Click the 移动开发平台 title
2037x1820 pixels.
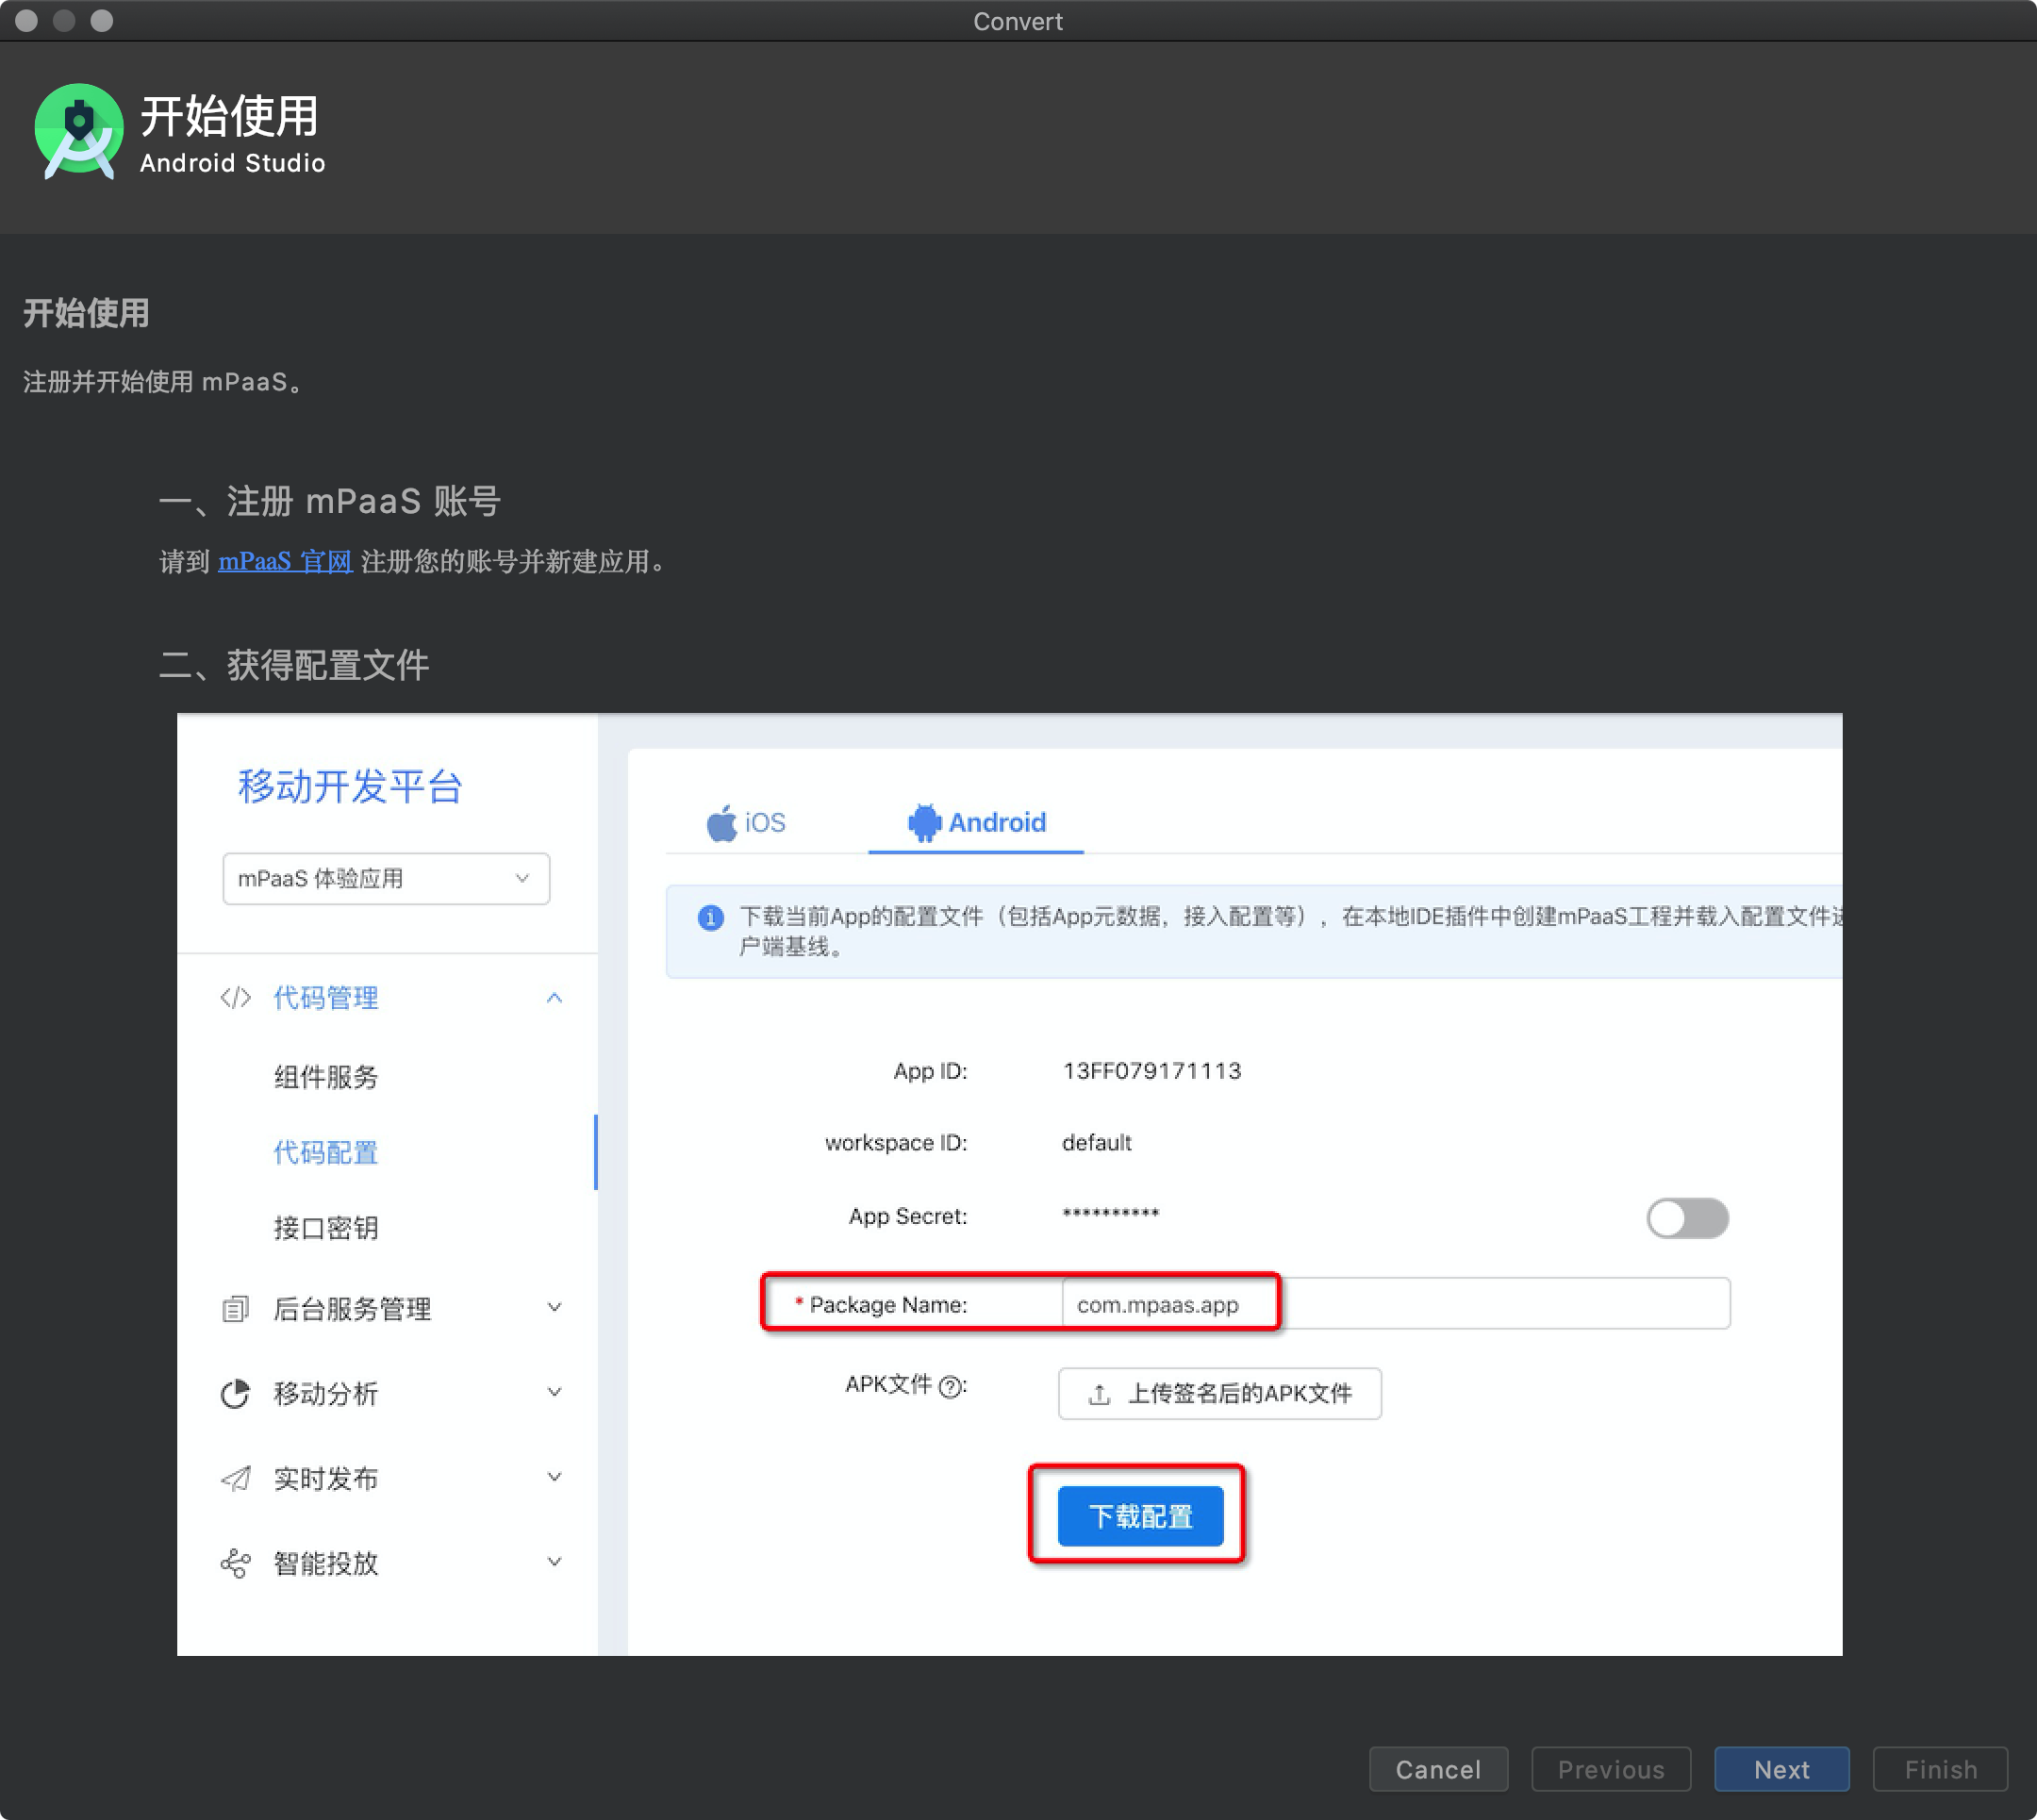tap(350, 787)
